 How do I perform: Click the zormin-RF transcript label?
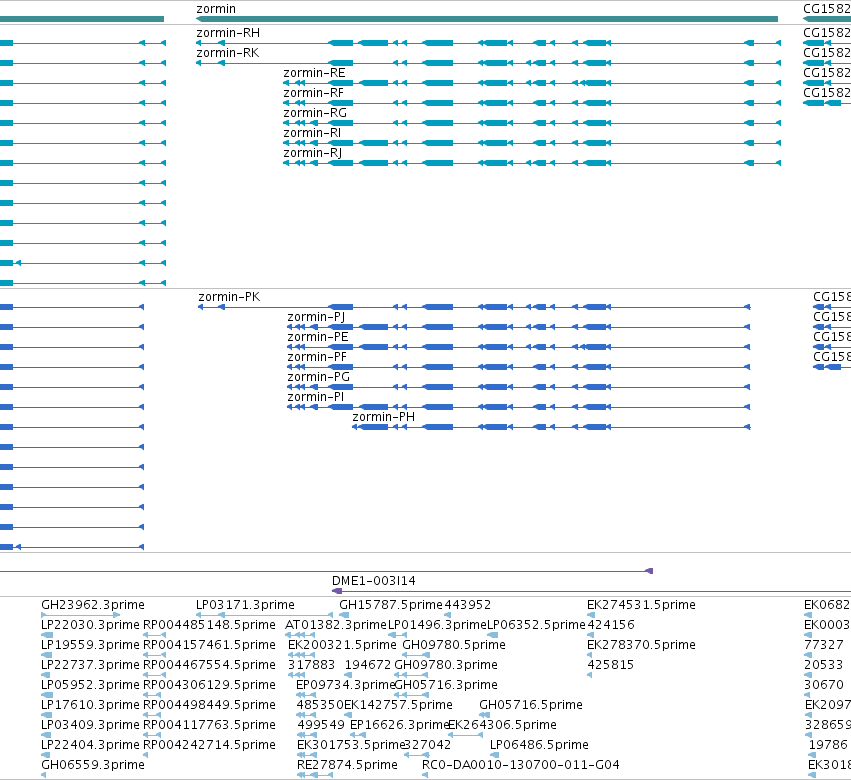pos(314,93)
